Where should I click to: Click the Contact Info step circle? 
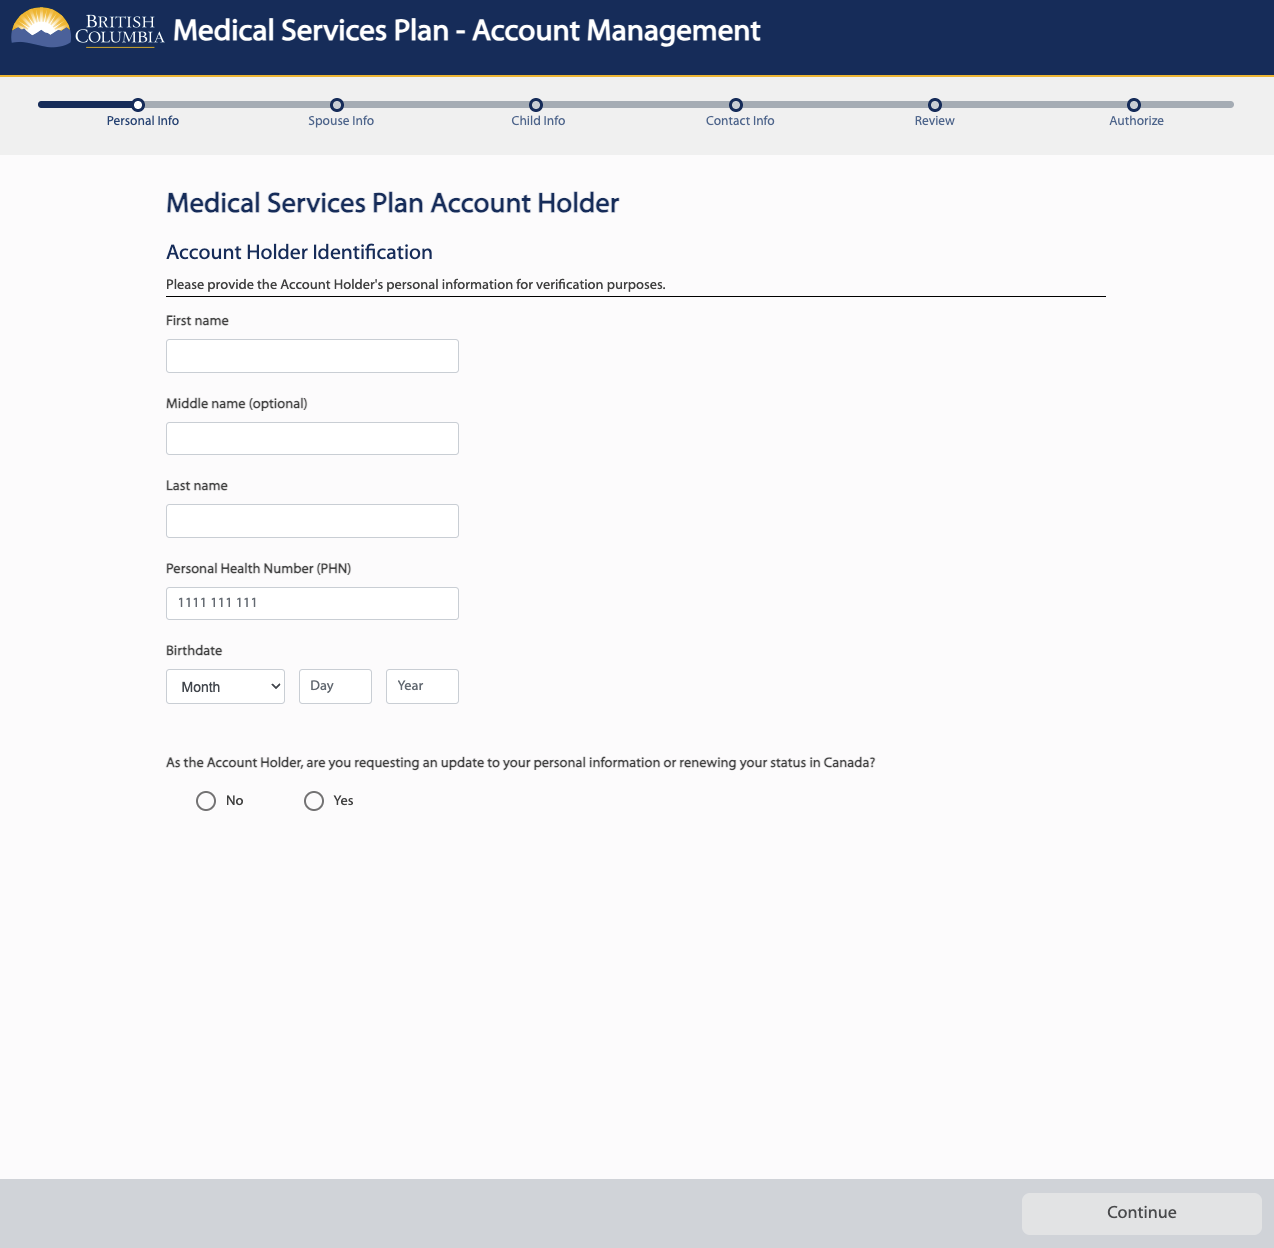[736, 105]
